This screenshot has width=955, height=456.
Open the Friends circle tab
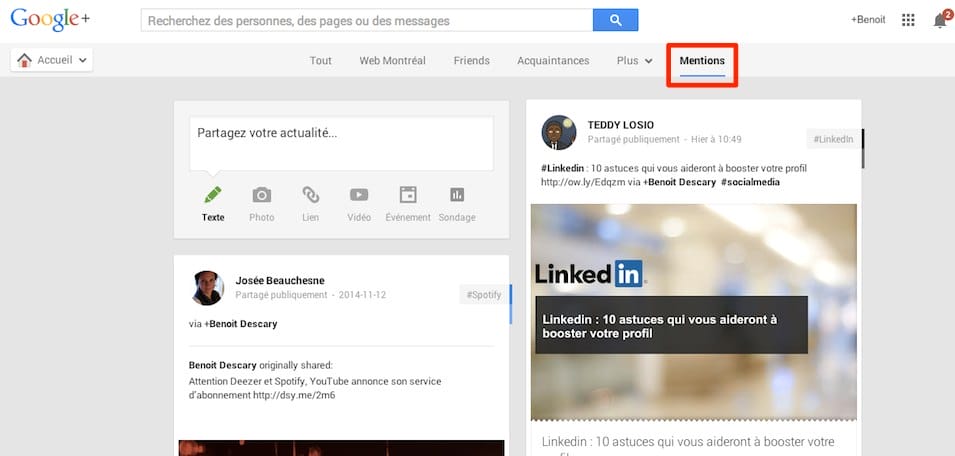[x=471, y=61]
